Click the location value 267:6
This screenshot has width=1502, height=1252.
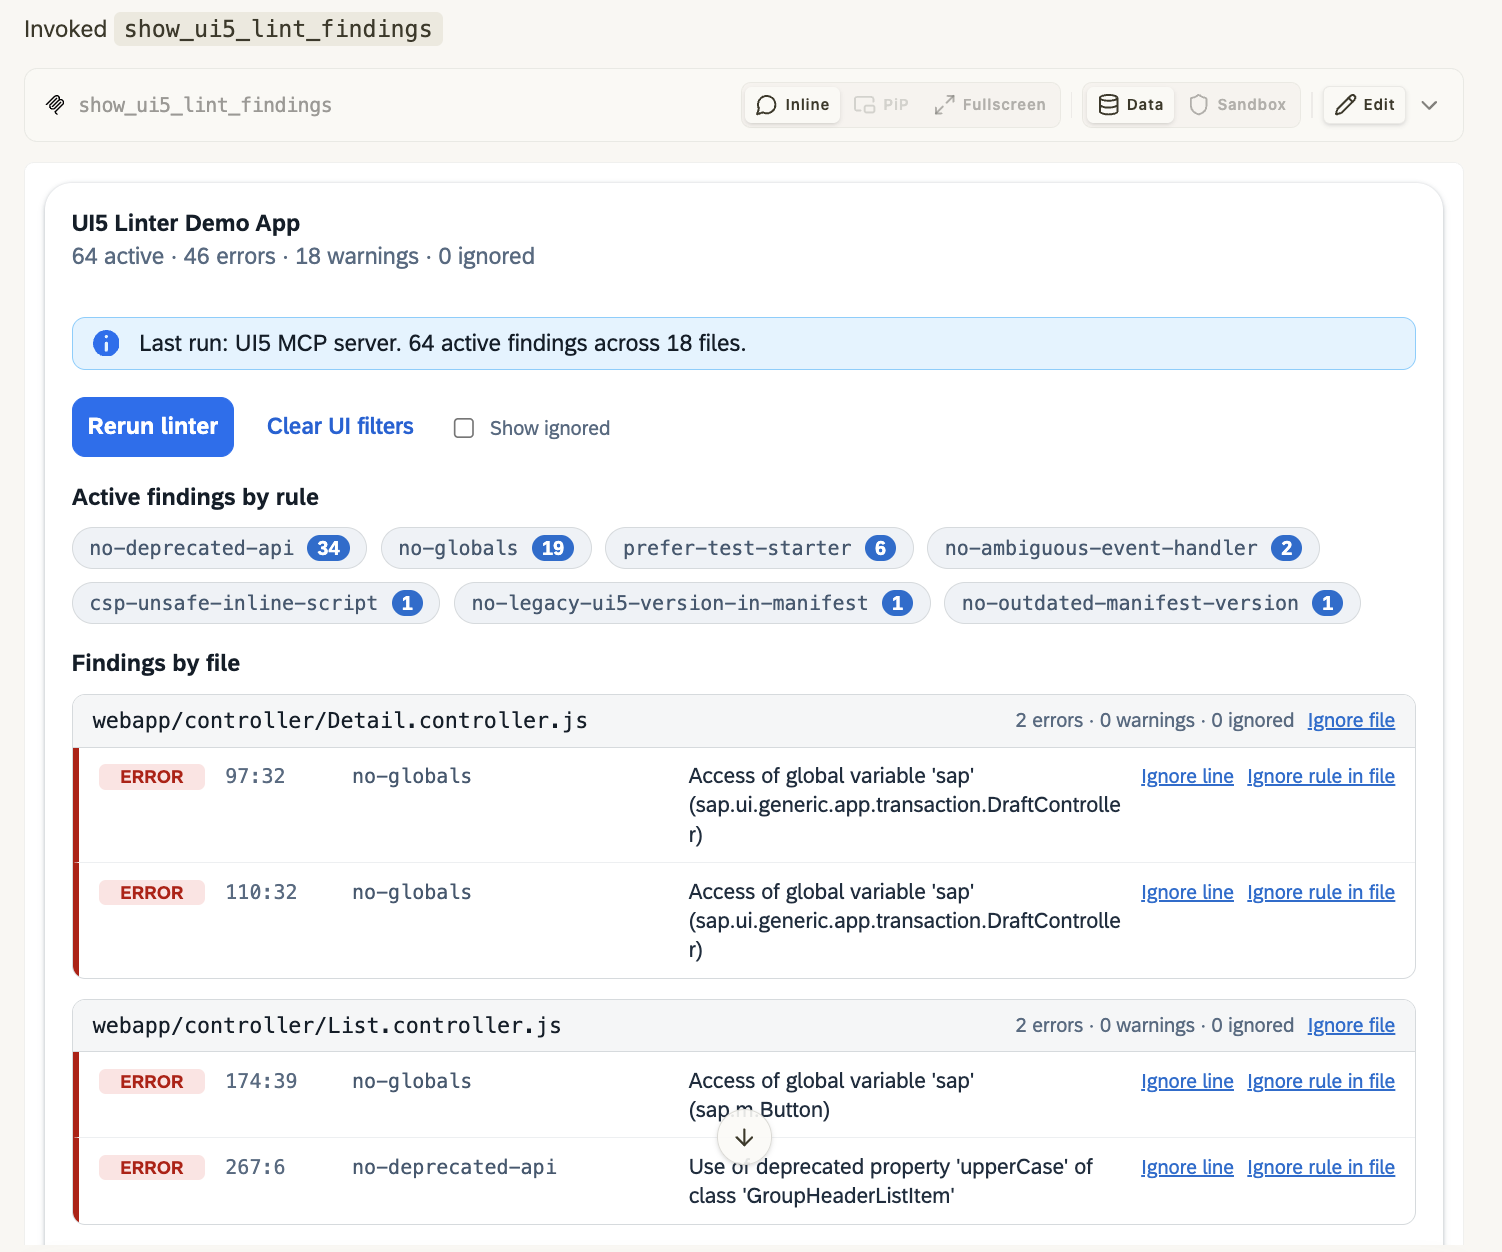(x=255, y=1167)
